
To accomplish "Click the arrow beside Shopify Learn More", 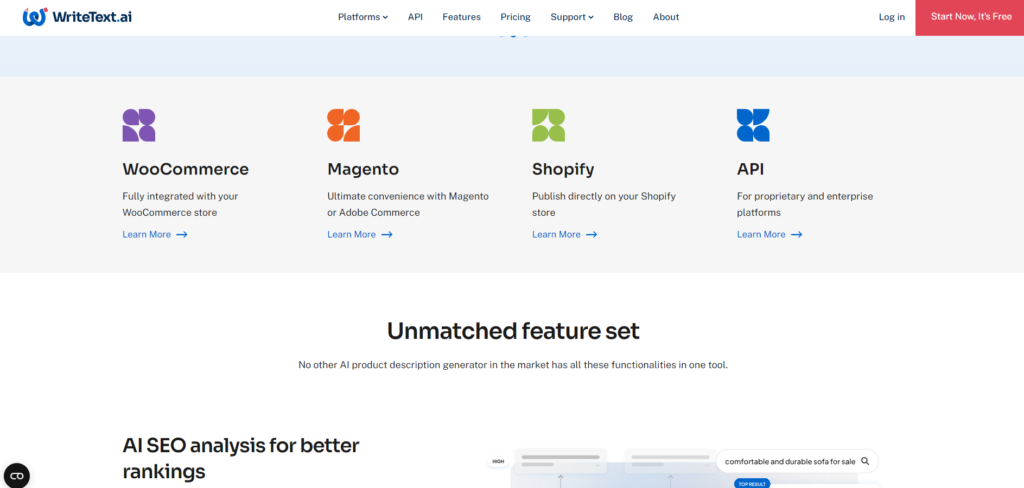I will point(591,235).
